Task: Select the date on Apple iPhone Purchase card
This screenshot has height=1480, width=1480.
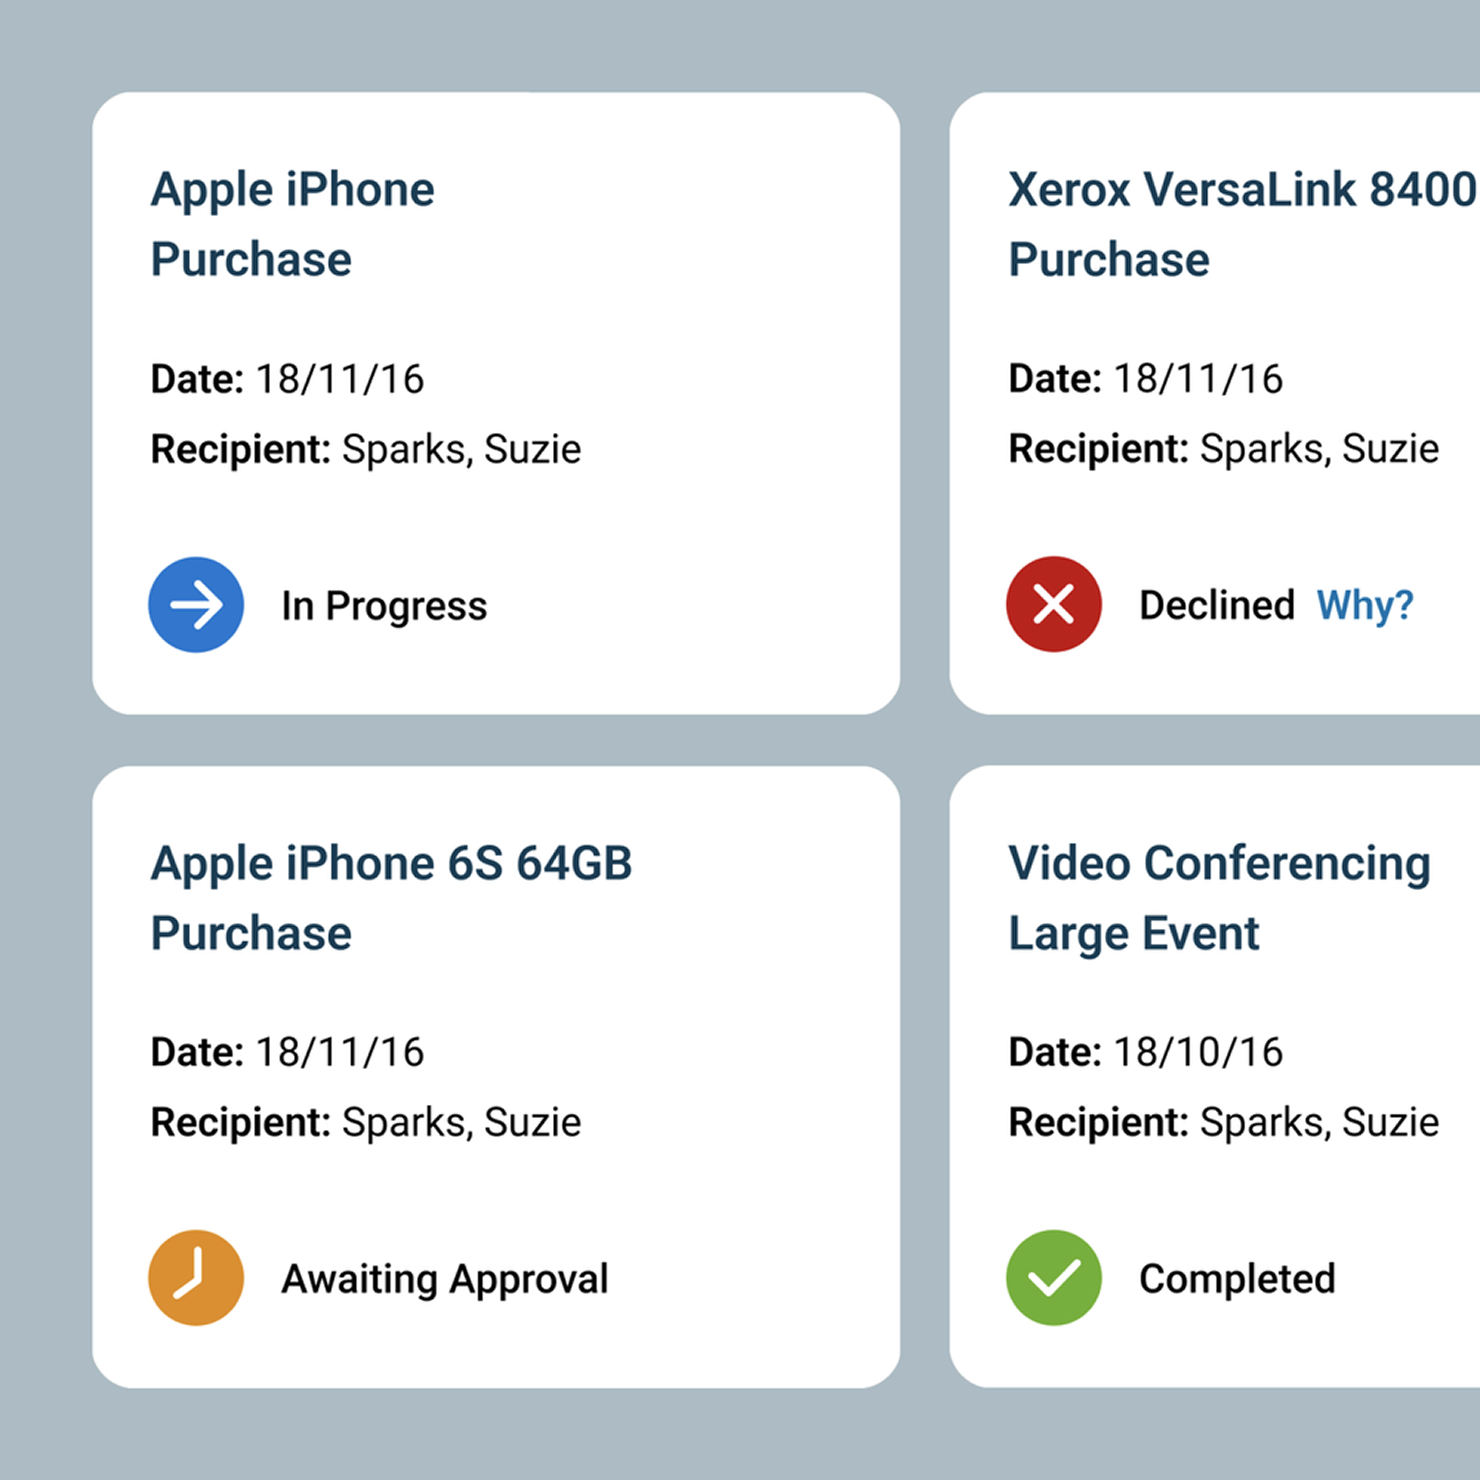Action: point(340,379)
